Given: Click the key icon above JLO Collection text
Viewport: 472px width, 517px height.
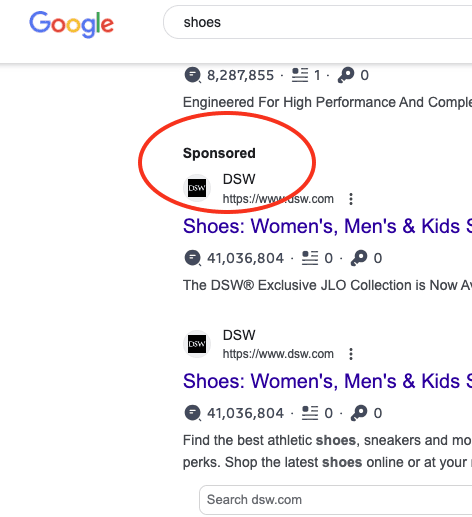Looking at the screenshot, I should (359, 258).
